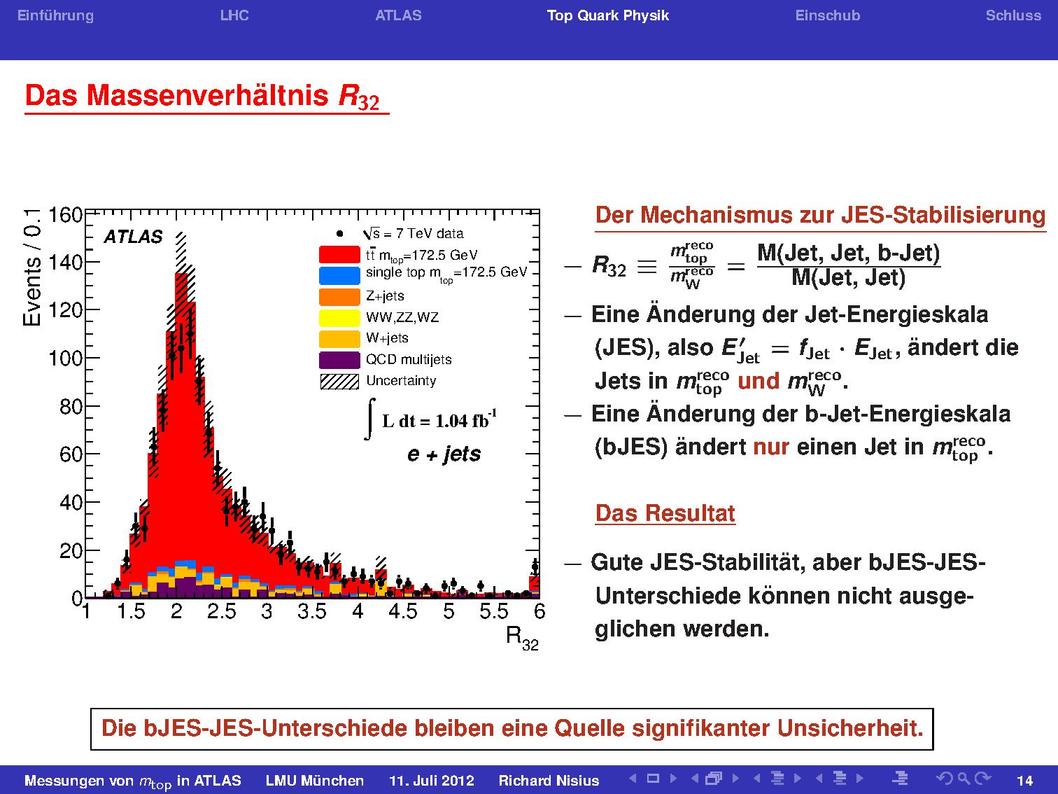
Task: Click the x-axis label R32 under the plot
Action: 522,637
